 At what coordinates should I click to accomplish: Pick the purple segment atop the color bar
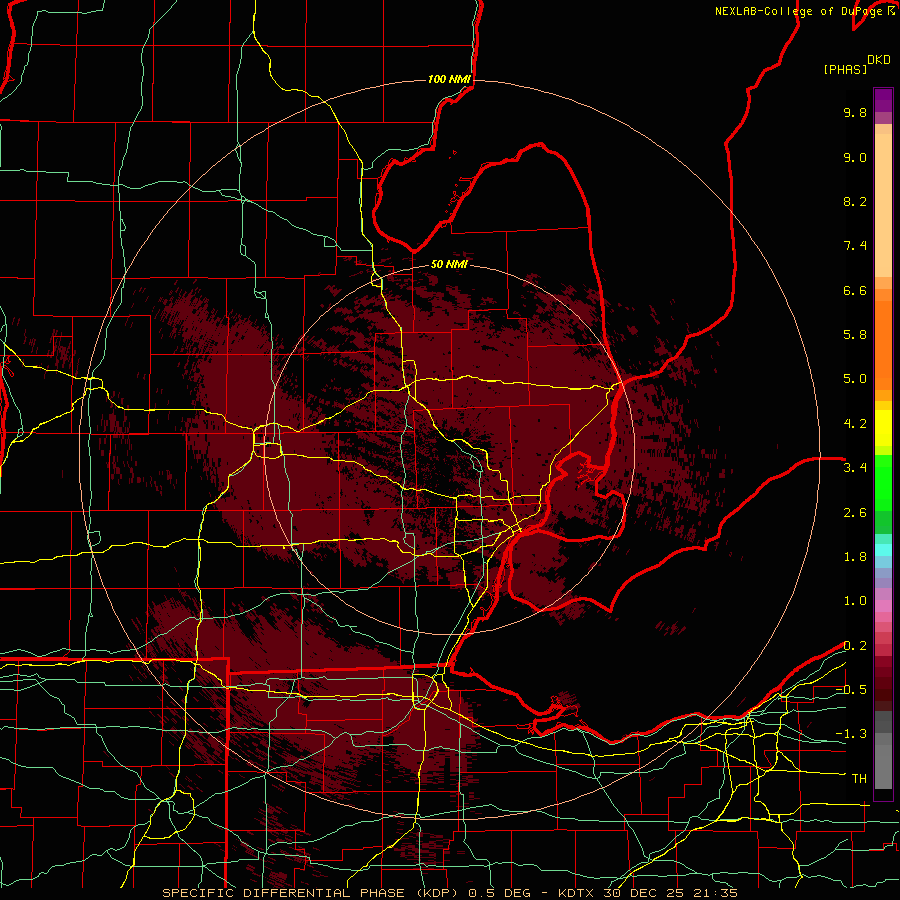coord(883,100)
